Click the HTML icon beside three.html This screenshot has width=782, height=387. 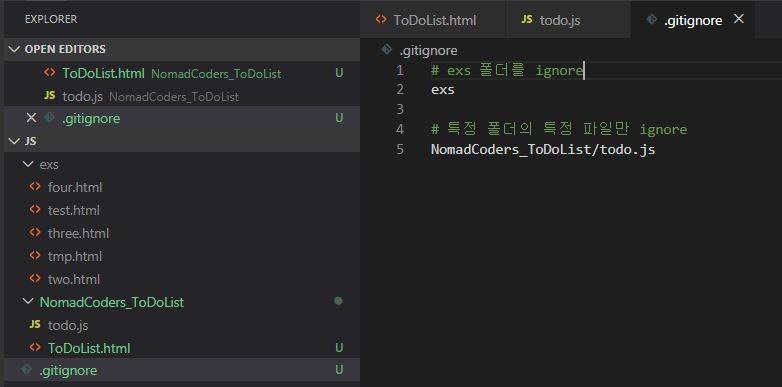35,233
